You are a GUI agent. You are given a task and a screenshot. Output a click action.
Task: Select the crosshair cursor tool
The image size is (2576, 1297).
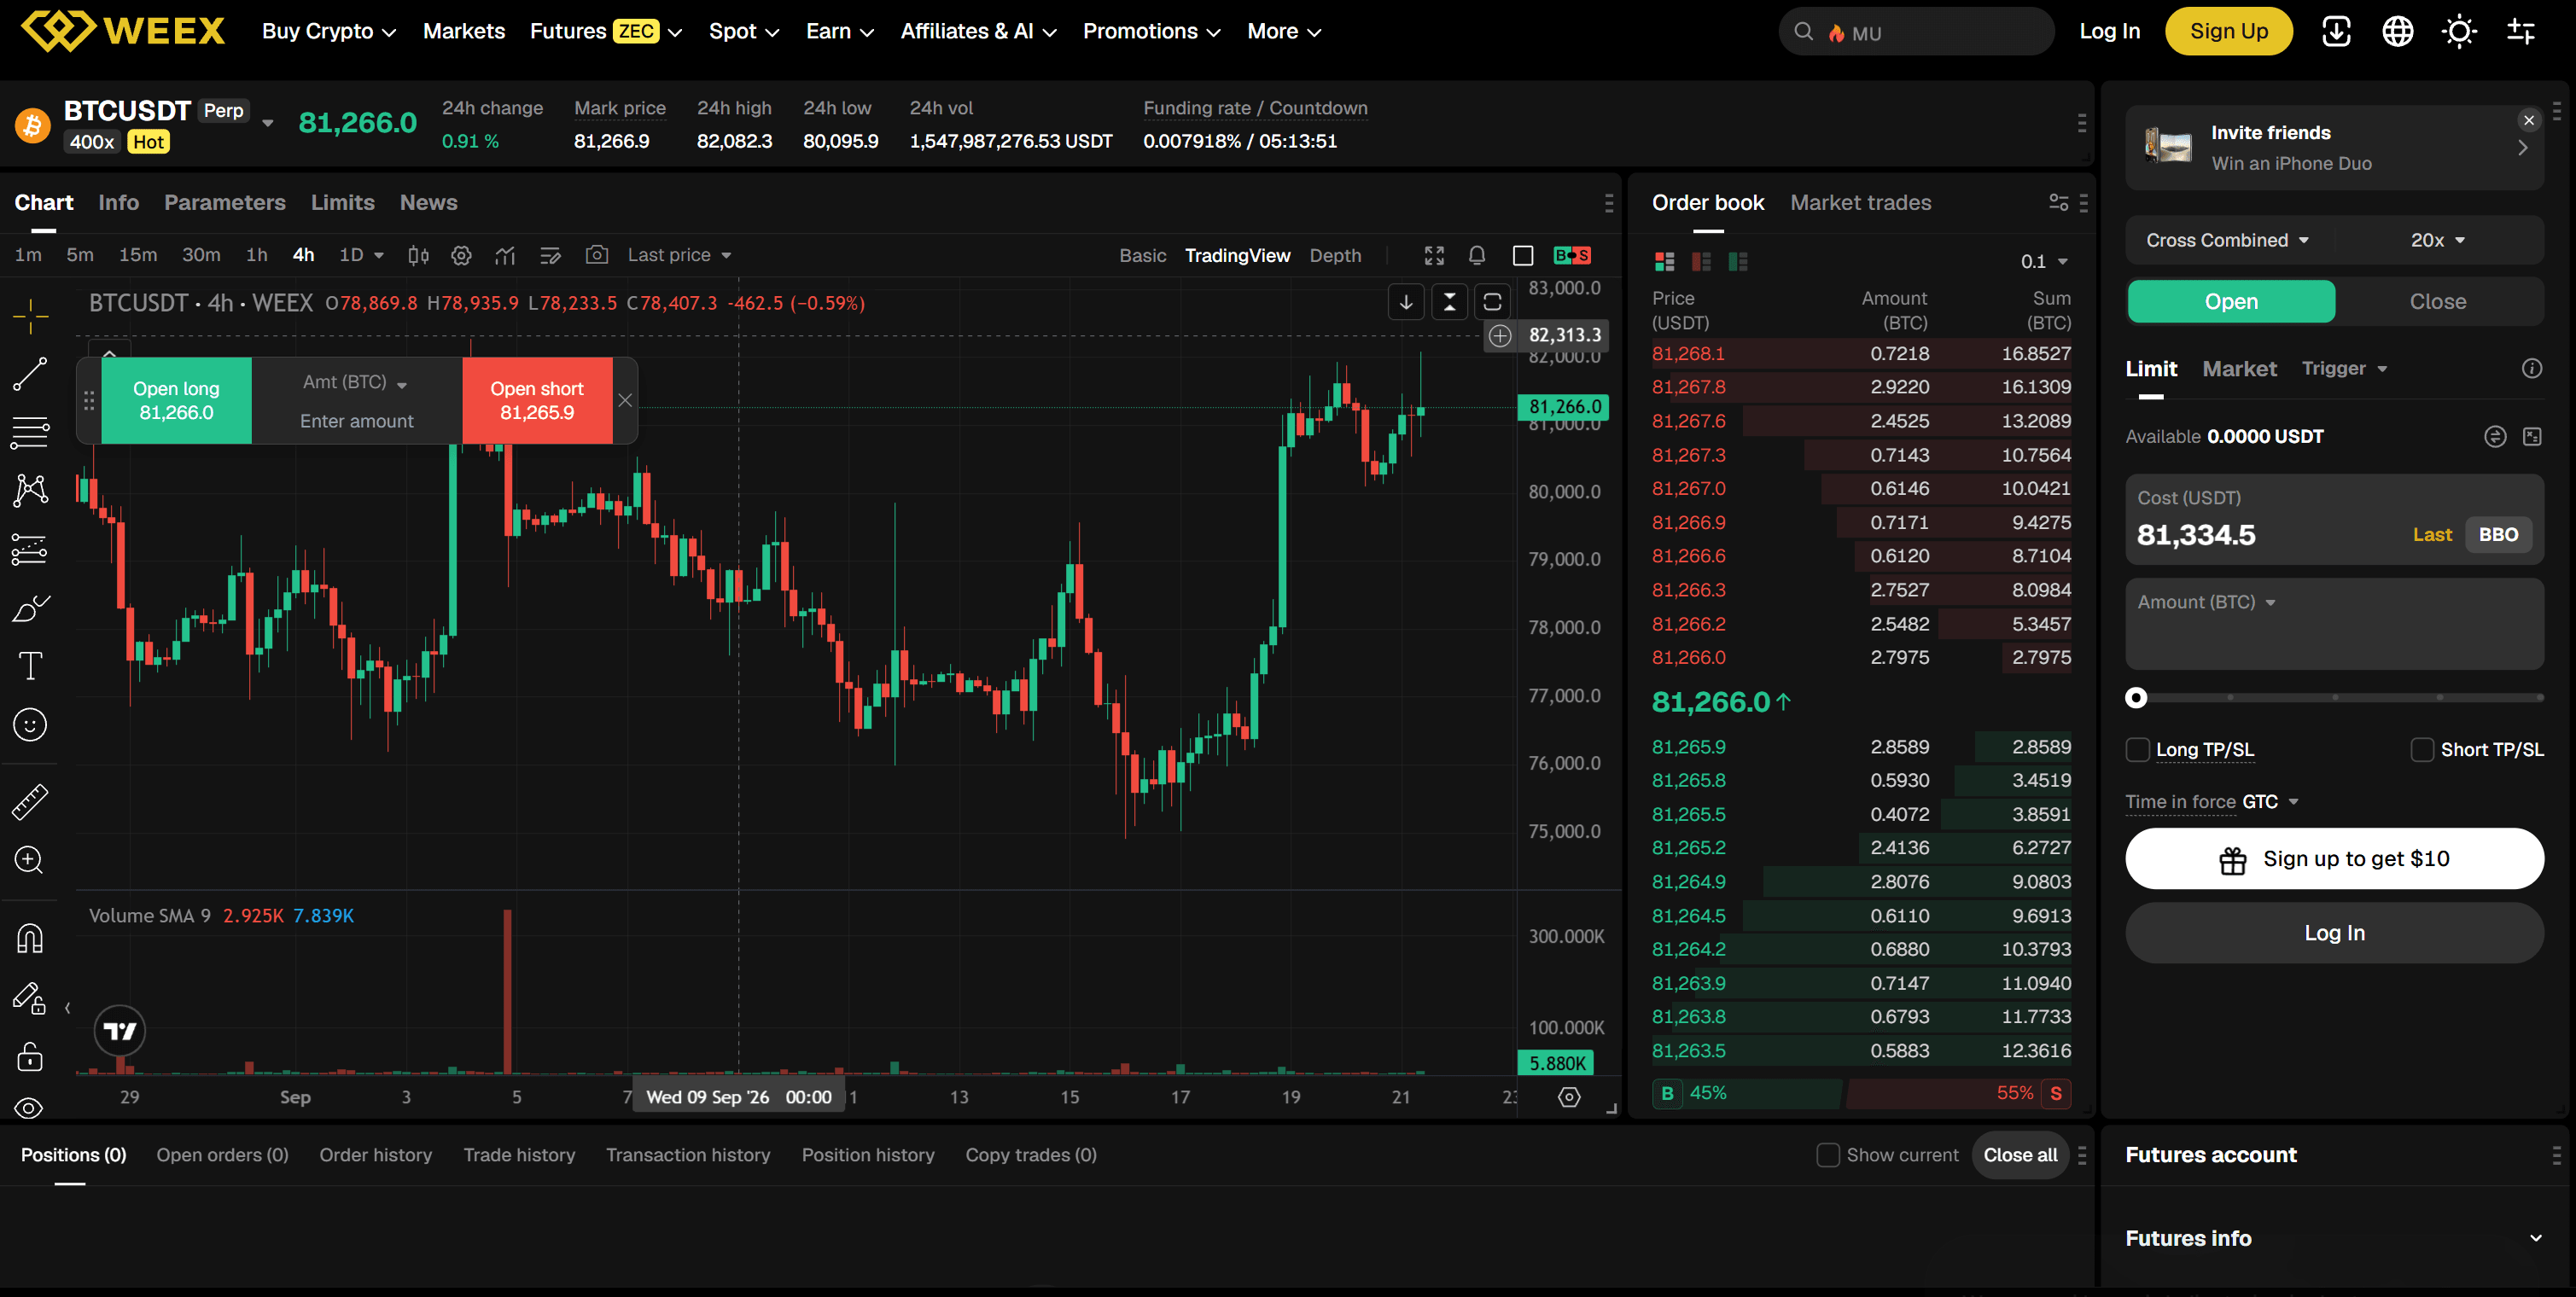[x=30, y=316]
